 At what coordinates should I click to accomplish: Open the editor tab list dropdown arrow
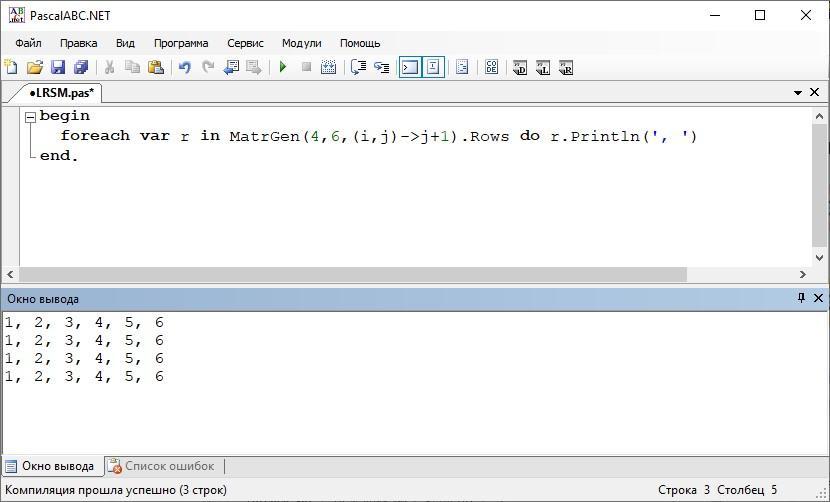tap(798, 93)
